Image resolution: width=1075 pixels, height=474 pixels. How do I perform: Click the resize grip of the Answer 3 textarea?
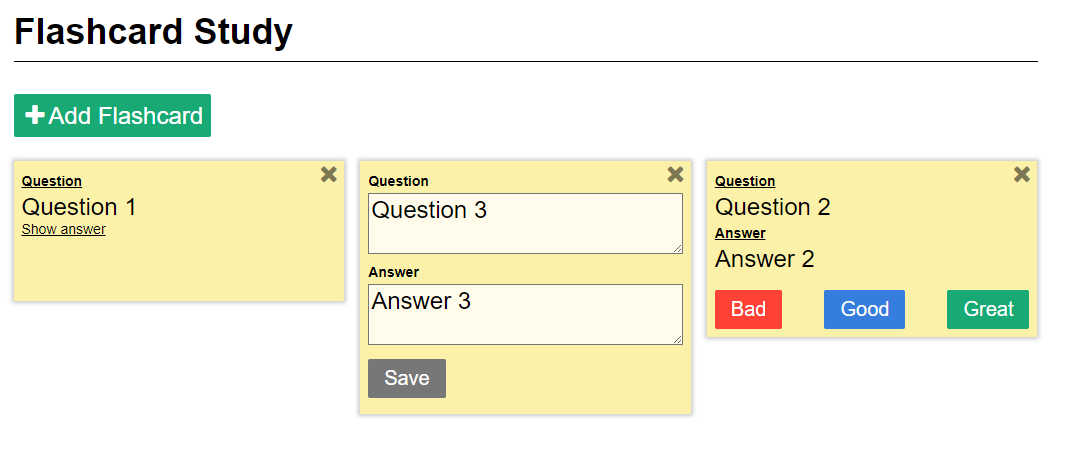677,340
